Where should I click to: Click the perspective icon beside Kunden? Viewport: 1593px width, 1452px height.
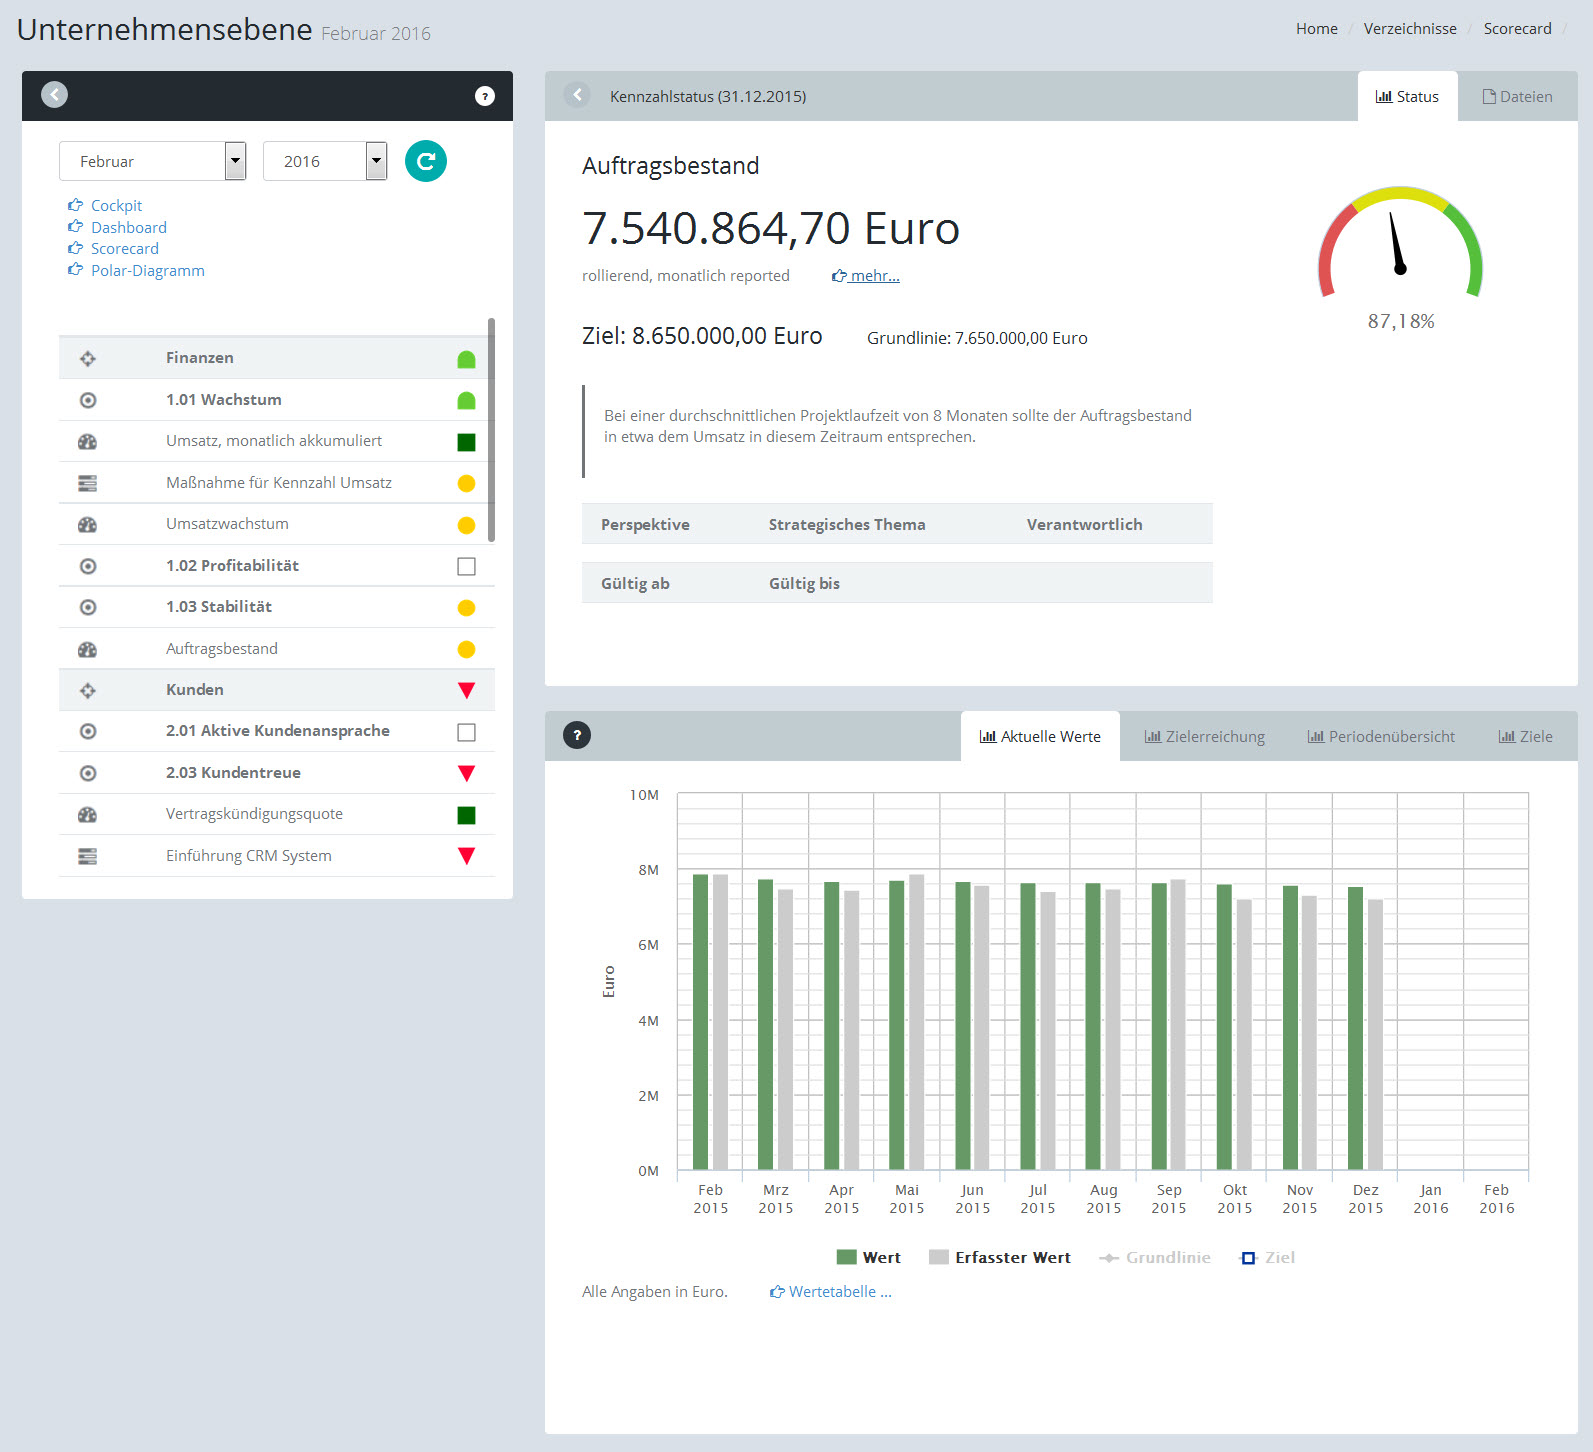tap(88, 690)
